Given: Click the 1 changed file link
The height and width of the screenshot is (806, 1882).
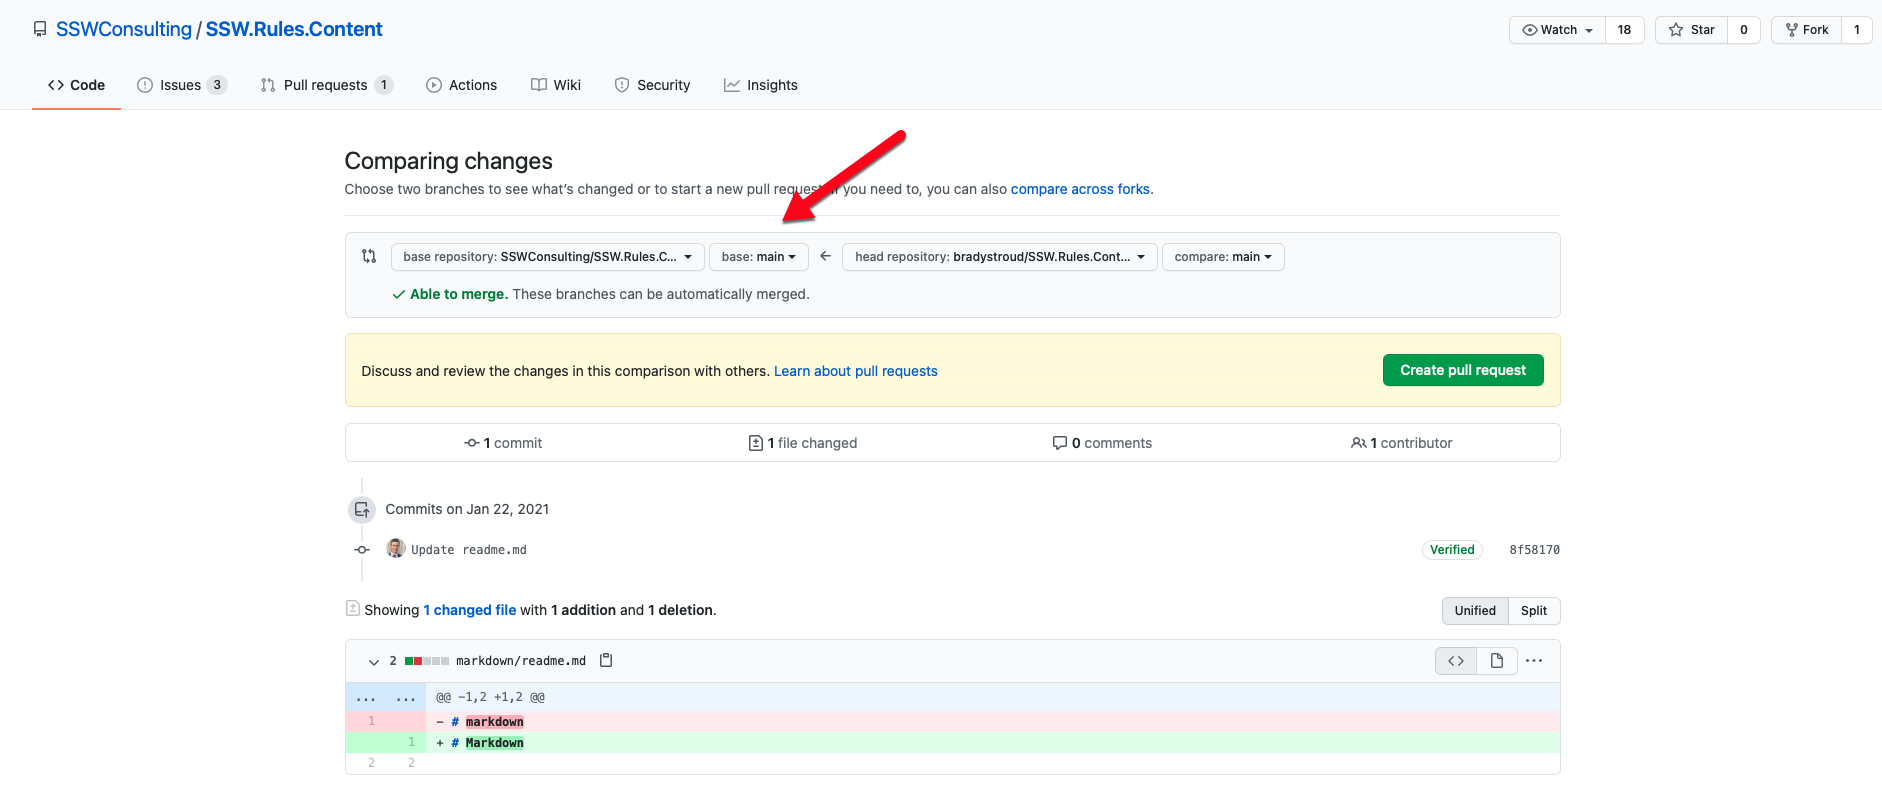Looking at the screenshot, I should pos(470,610).
